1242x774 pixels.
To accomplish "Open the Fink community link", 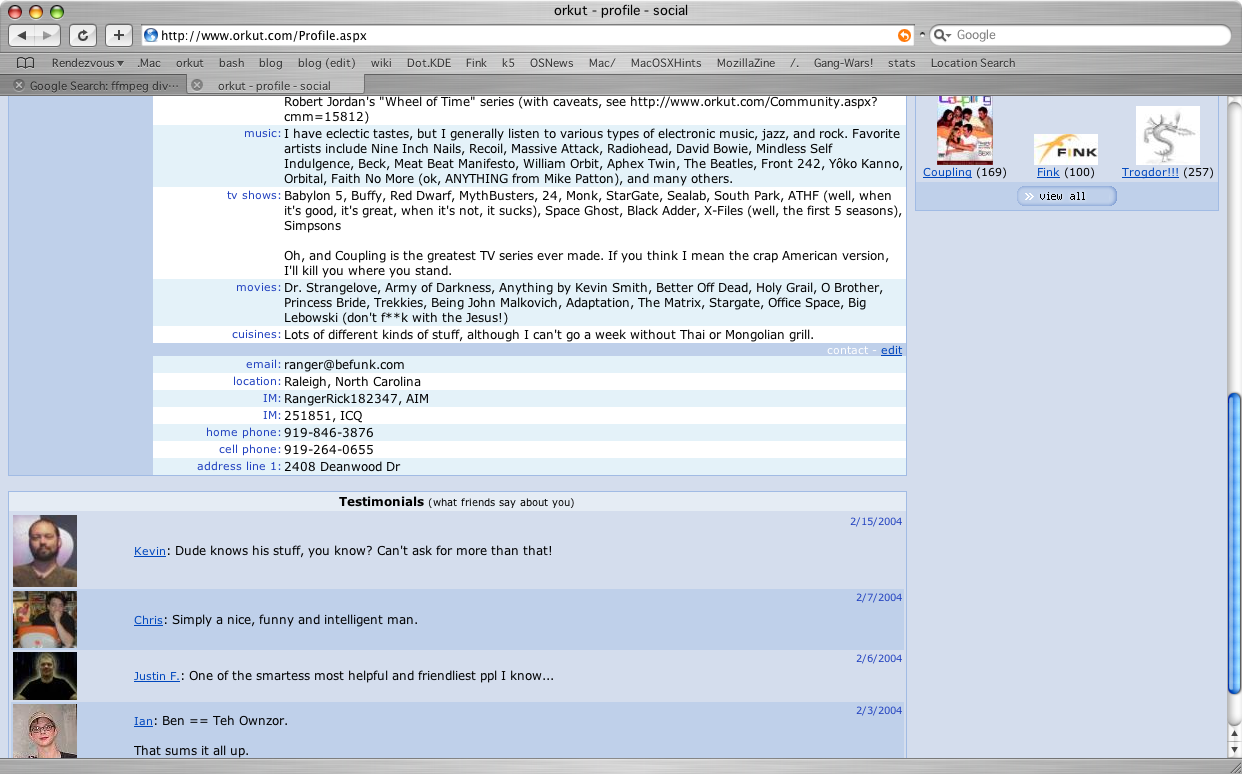I will tap(1048, 172).
